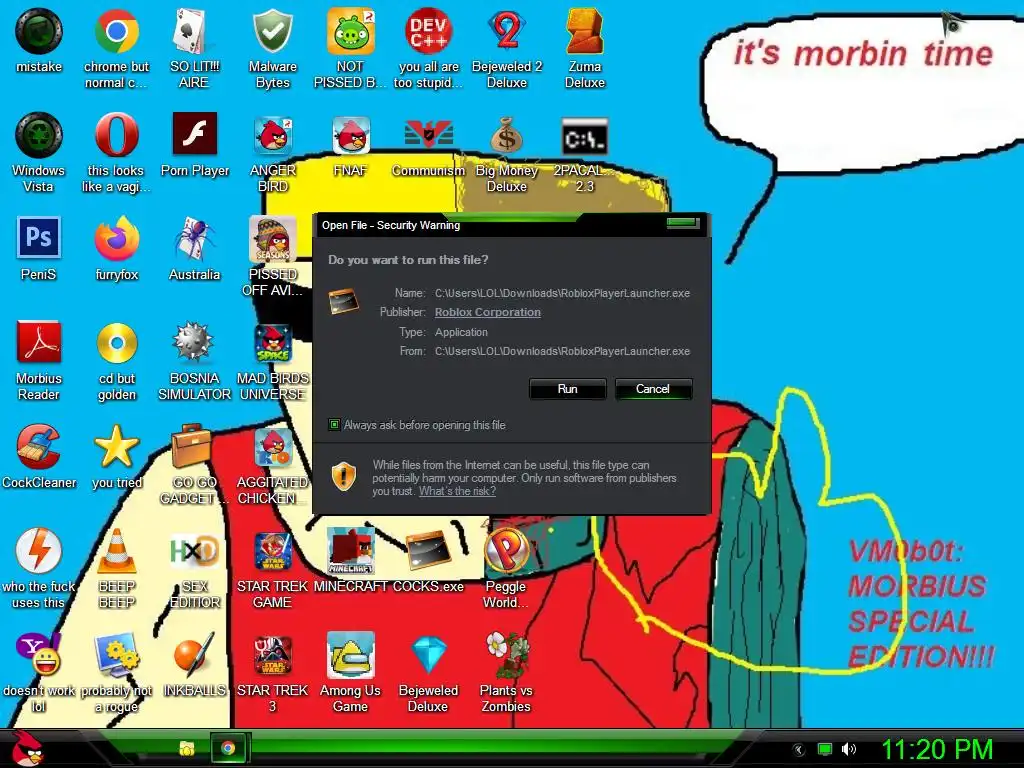This screenshot has width=1024, height=768.
Task: Click Cancel in the Security Warning dialog
Action: 653,389
